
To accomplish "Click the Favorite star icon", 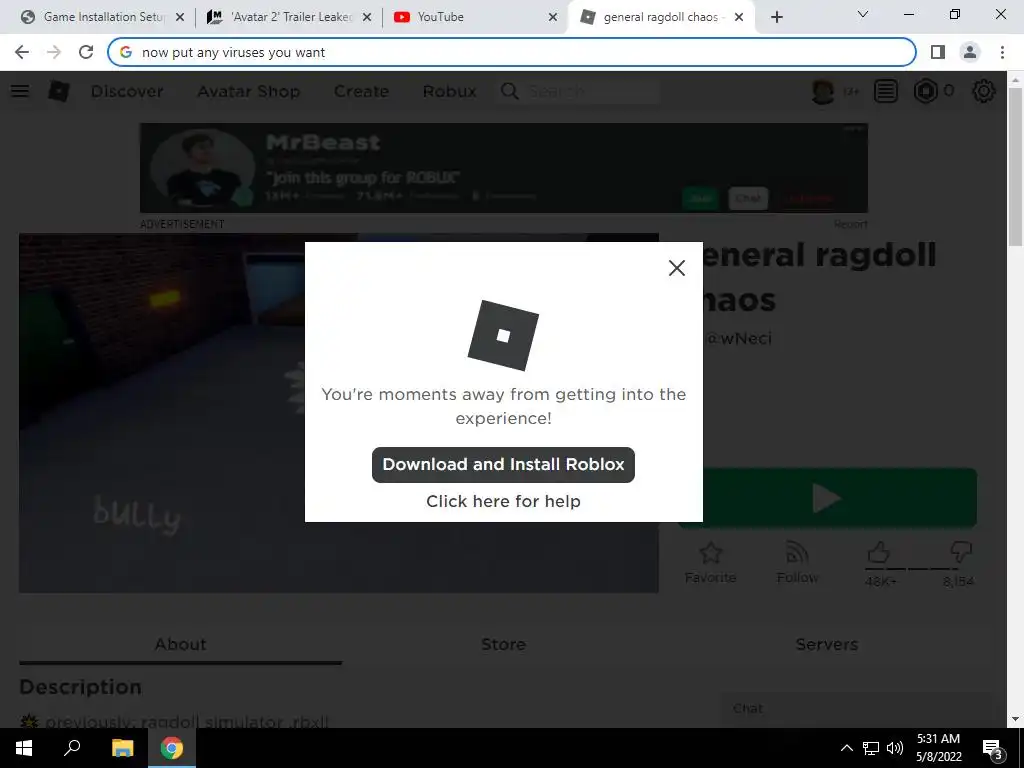I will pos(711,553).
